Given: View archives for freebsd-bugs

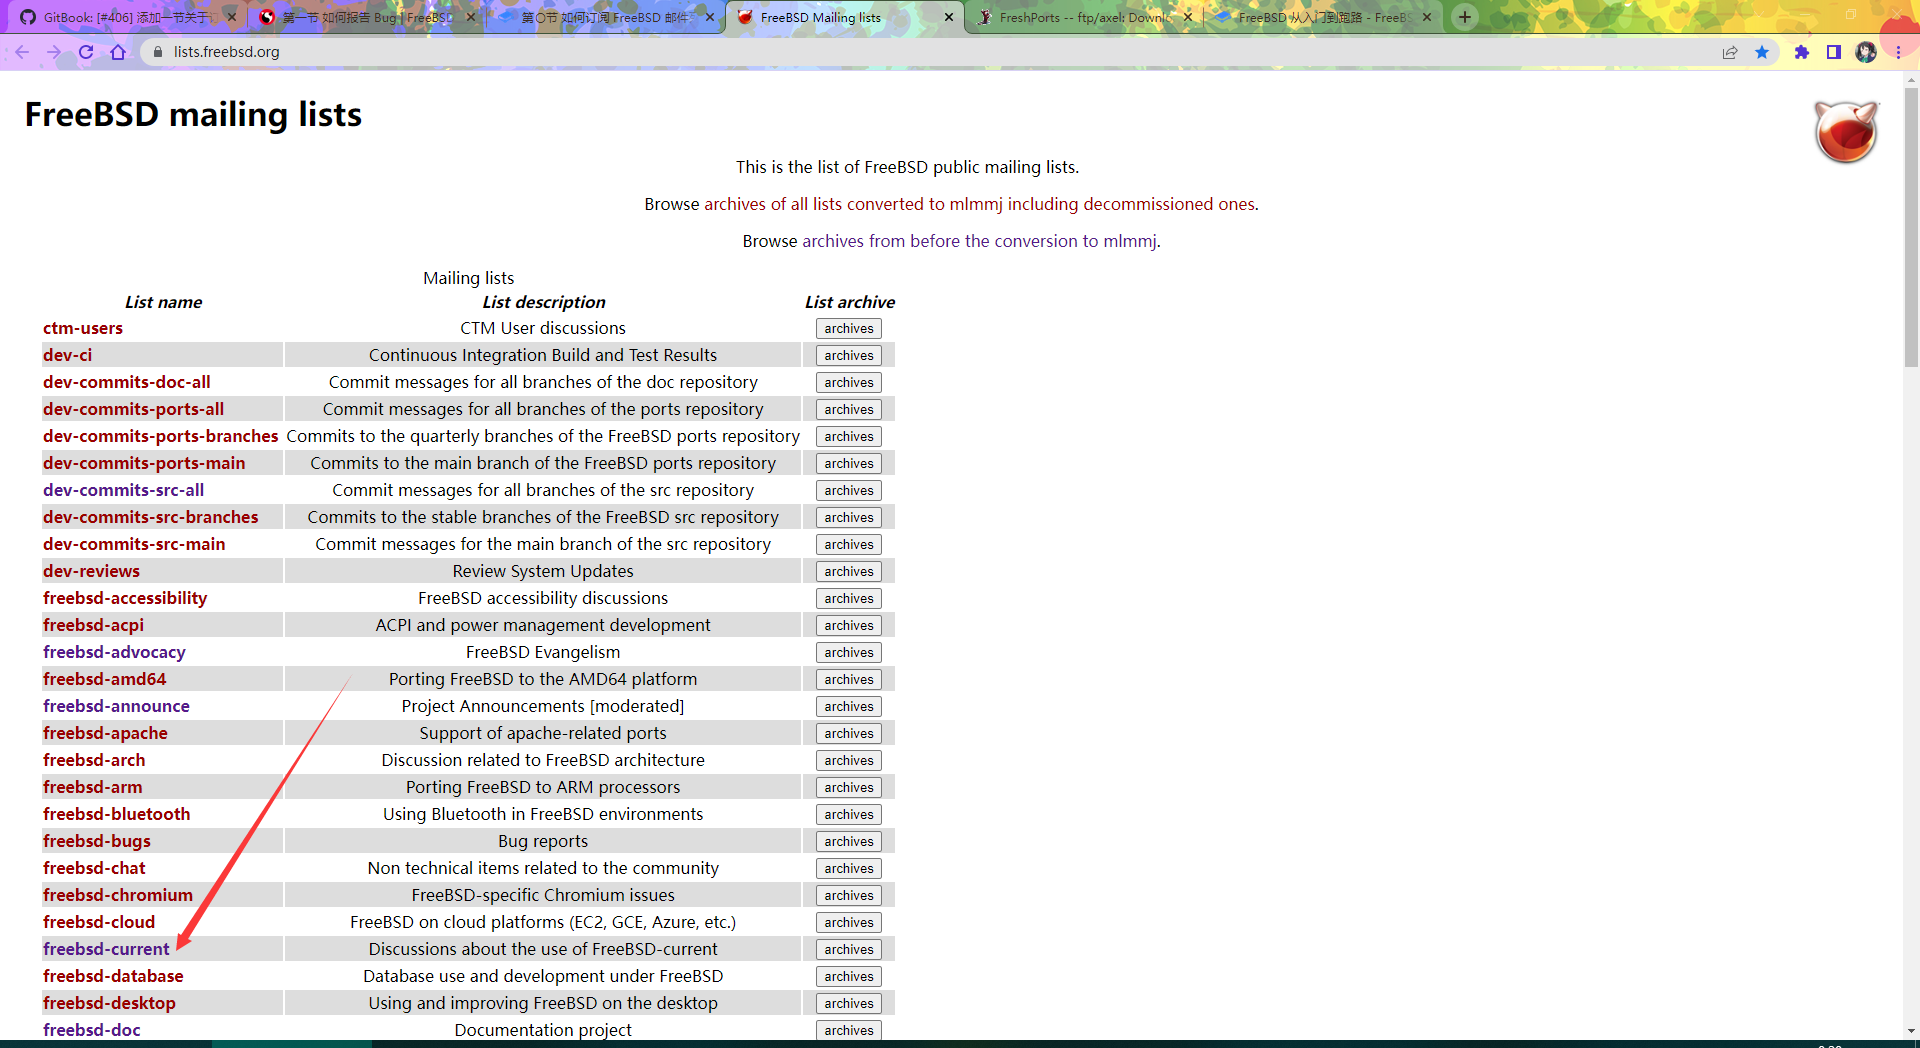Looking at the screenshot, I should [849, 841].
